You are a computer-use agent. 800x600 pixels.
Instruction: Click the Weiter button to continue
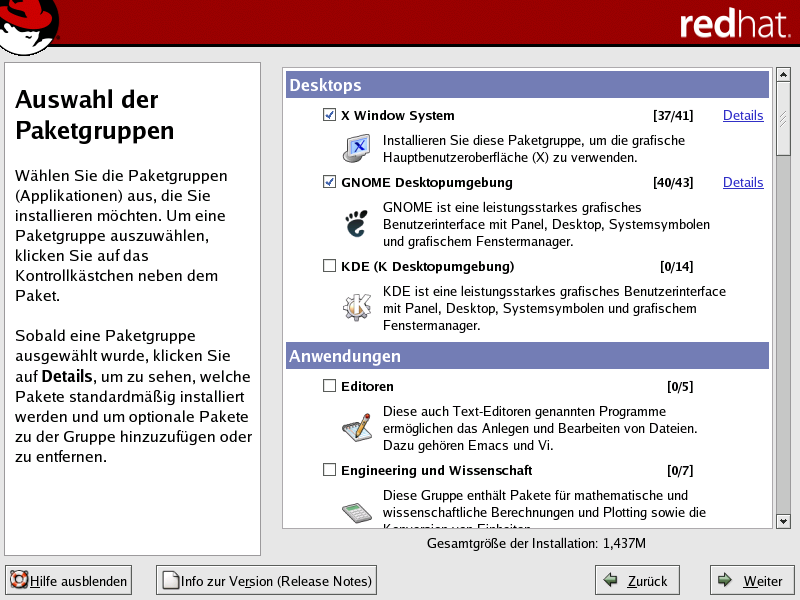[751, 580]
